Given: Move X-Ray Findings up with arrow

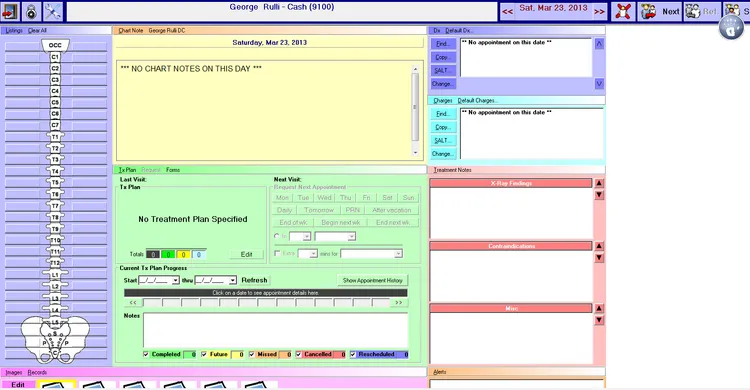Looking at the screenshot, I should coord(599,183).
